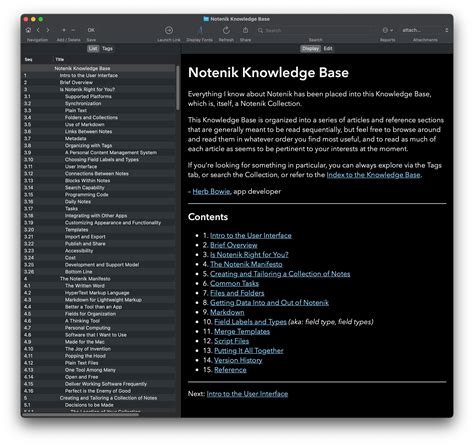The height and width of the screenshot is (445, 474).
Task: Select the List segment in sidebar
Action: [93, 49]
